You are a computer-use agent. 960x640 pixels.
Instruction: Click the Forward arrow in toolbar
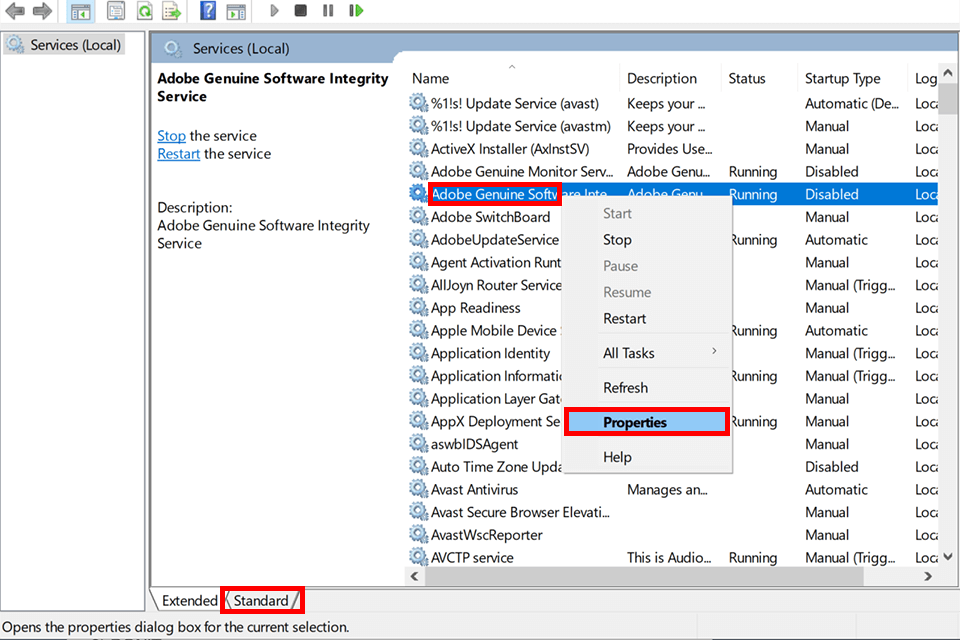click(x=42, y=11)
